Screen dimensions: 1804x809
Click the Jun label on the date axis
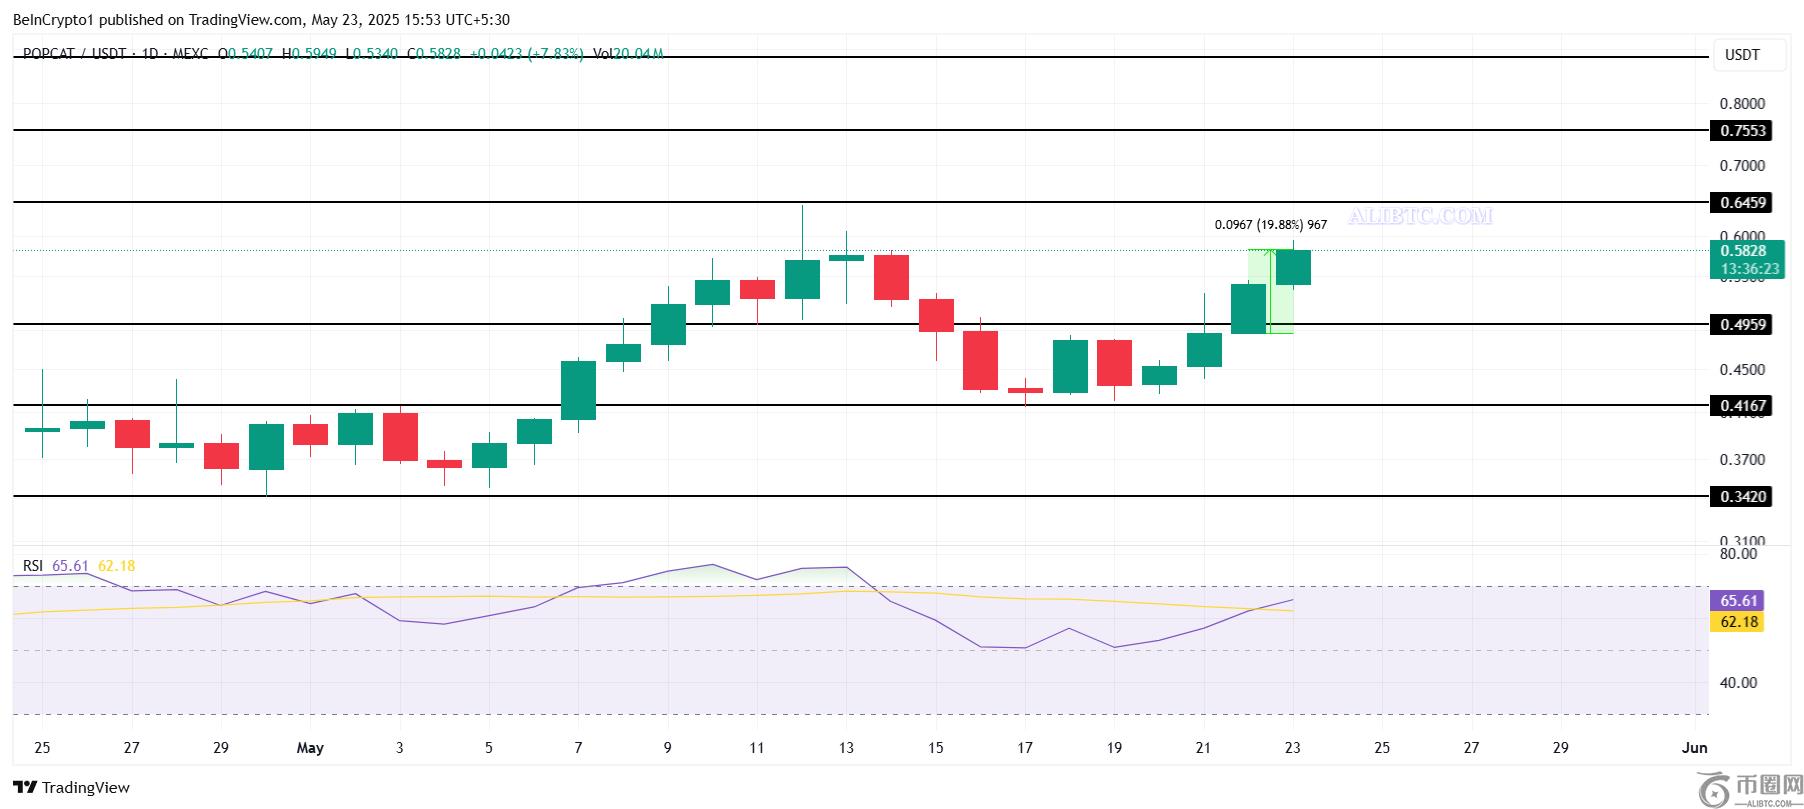coord(1694,748)
